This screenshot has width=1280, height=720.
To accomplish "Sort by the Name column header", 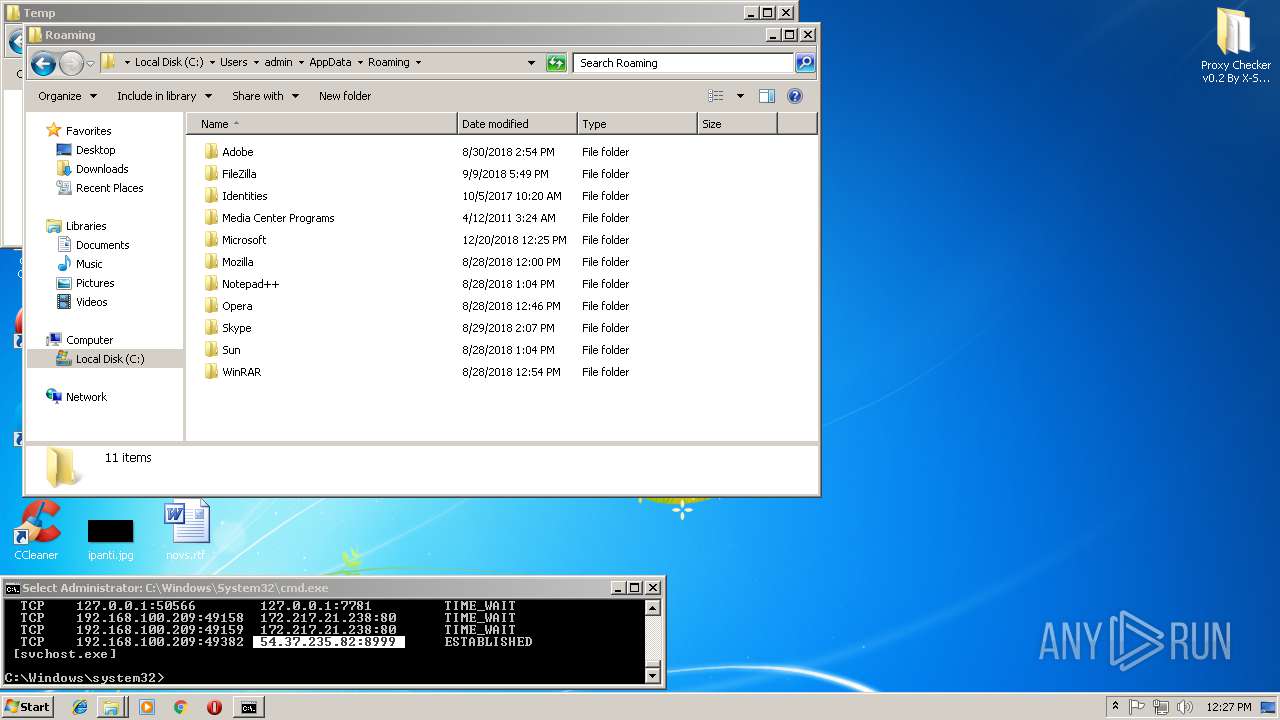I will pos(322,124).
